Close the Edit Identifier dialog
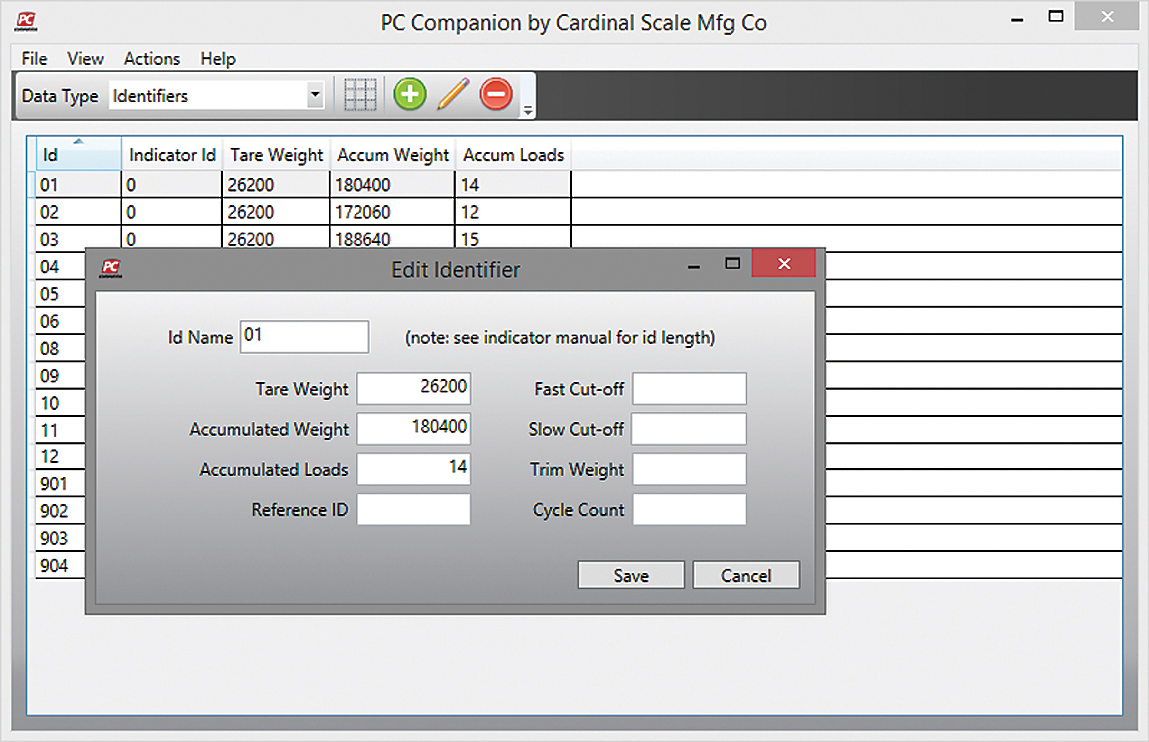 click(x=783, y=264)
